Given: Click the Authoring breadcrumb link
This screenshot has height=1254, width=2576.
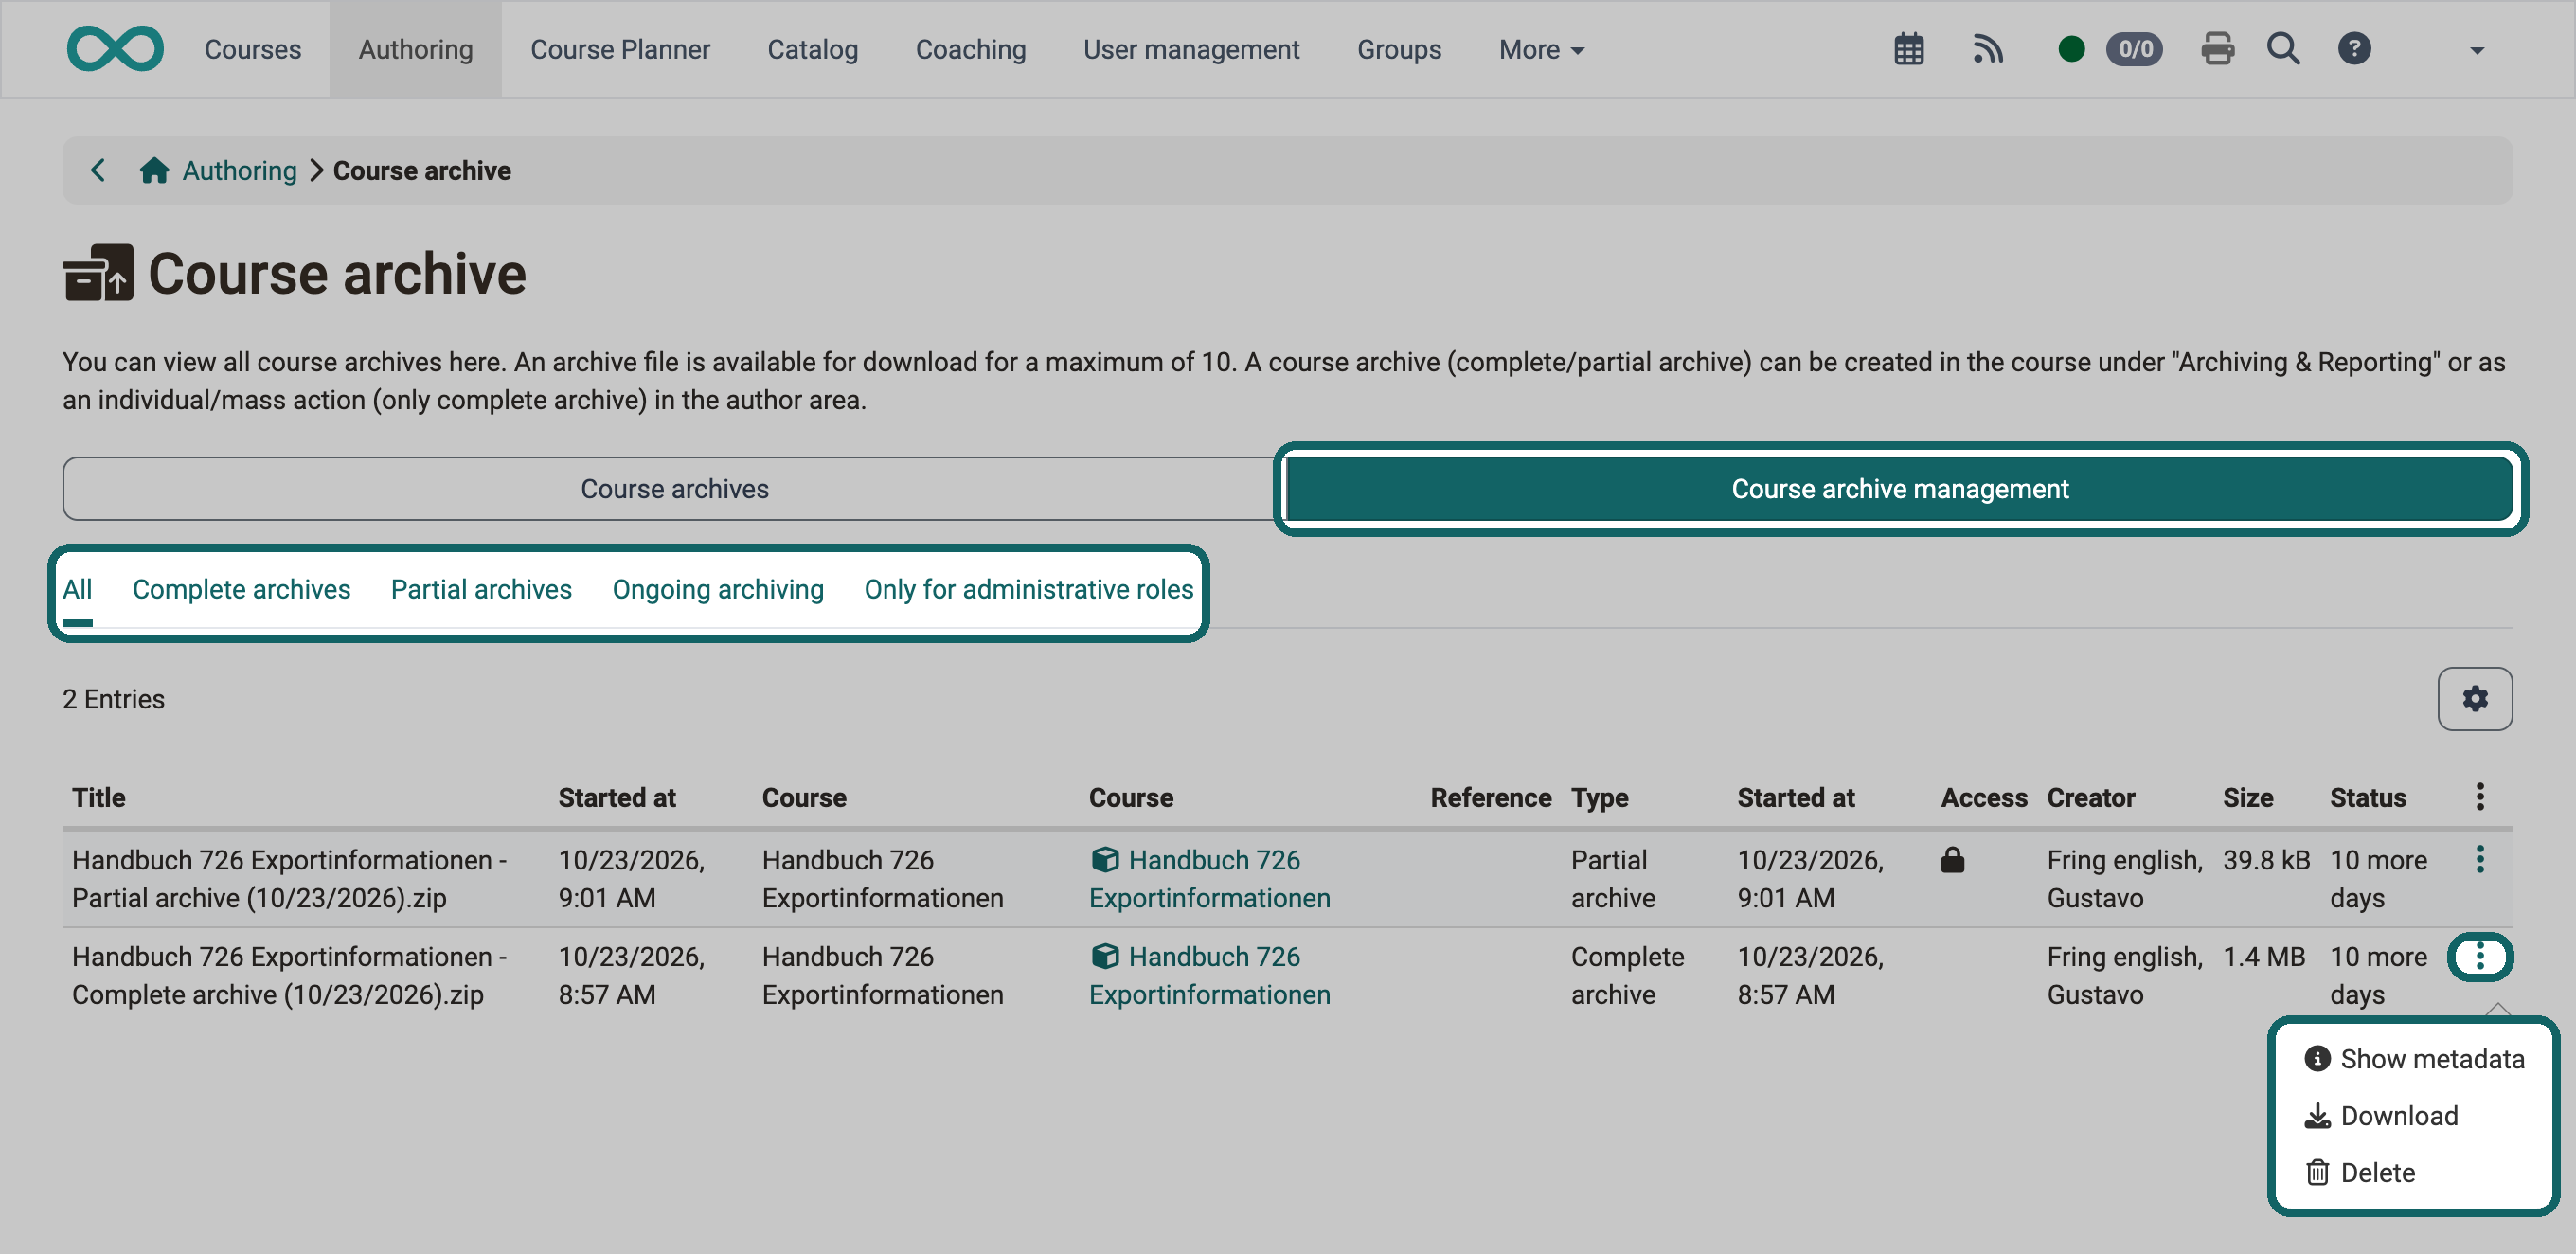Looking at the screenshot, I should pyautogui.click(x=239, y=170).
